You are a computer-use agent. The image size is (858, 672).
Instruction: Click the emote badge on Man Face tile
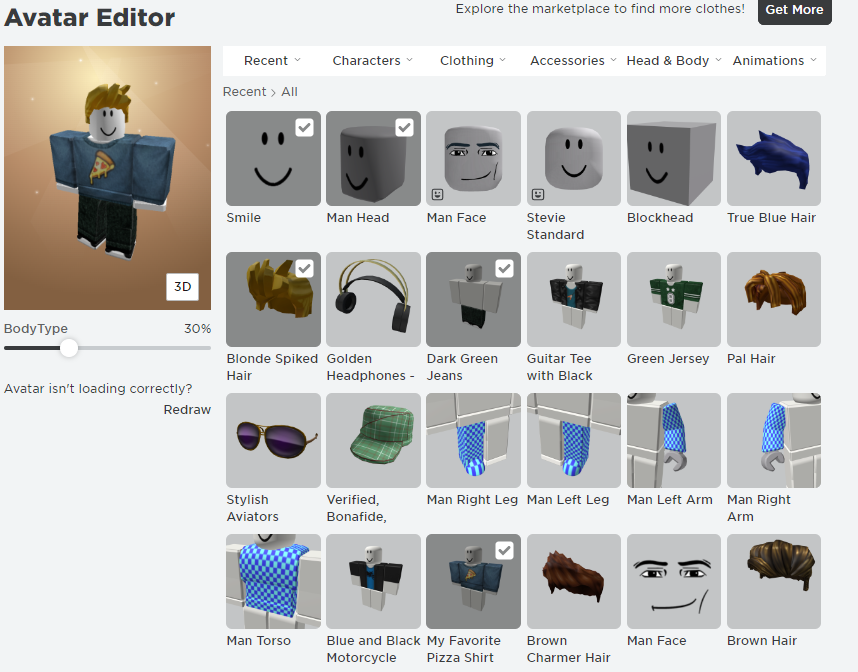[x=437, y=194]
